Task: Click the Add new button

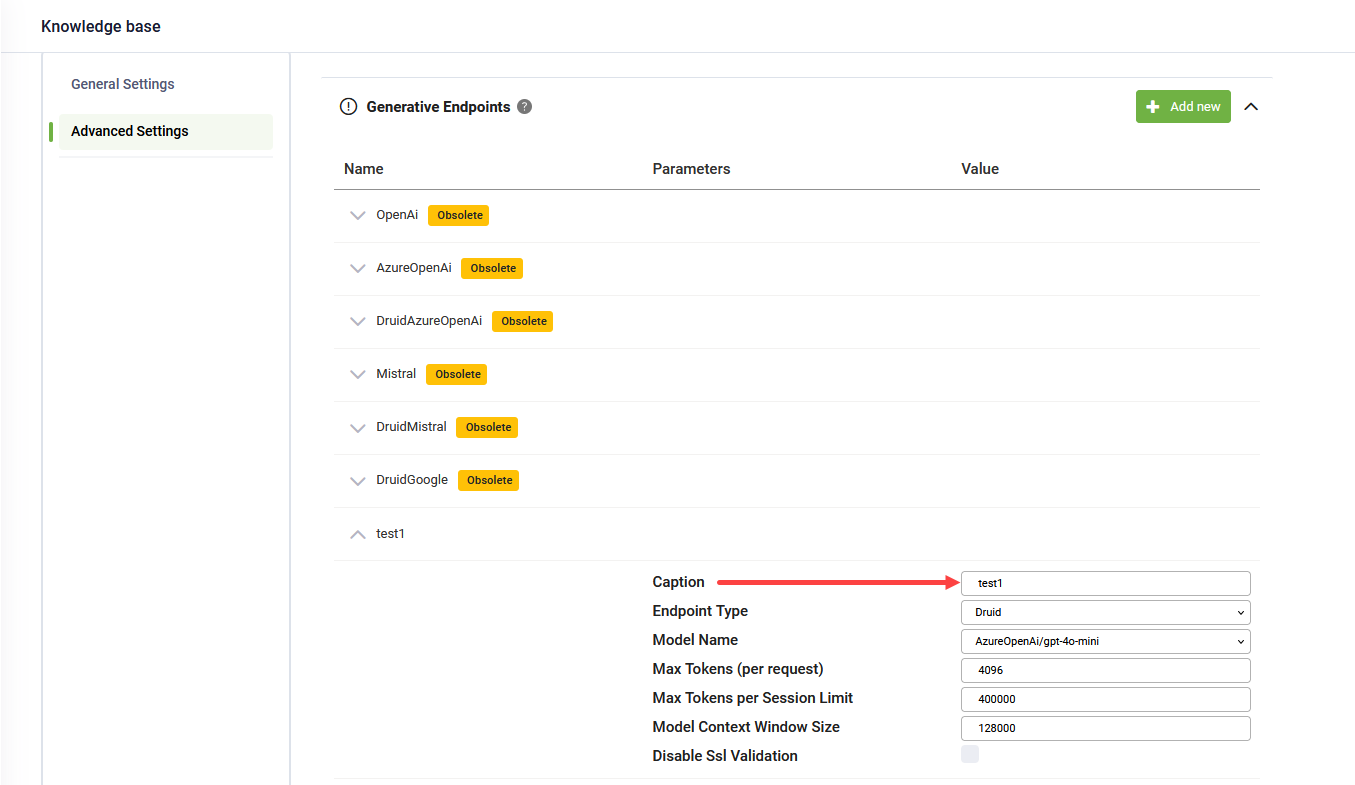Action: click(x=1183, y=107)
